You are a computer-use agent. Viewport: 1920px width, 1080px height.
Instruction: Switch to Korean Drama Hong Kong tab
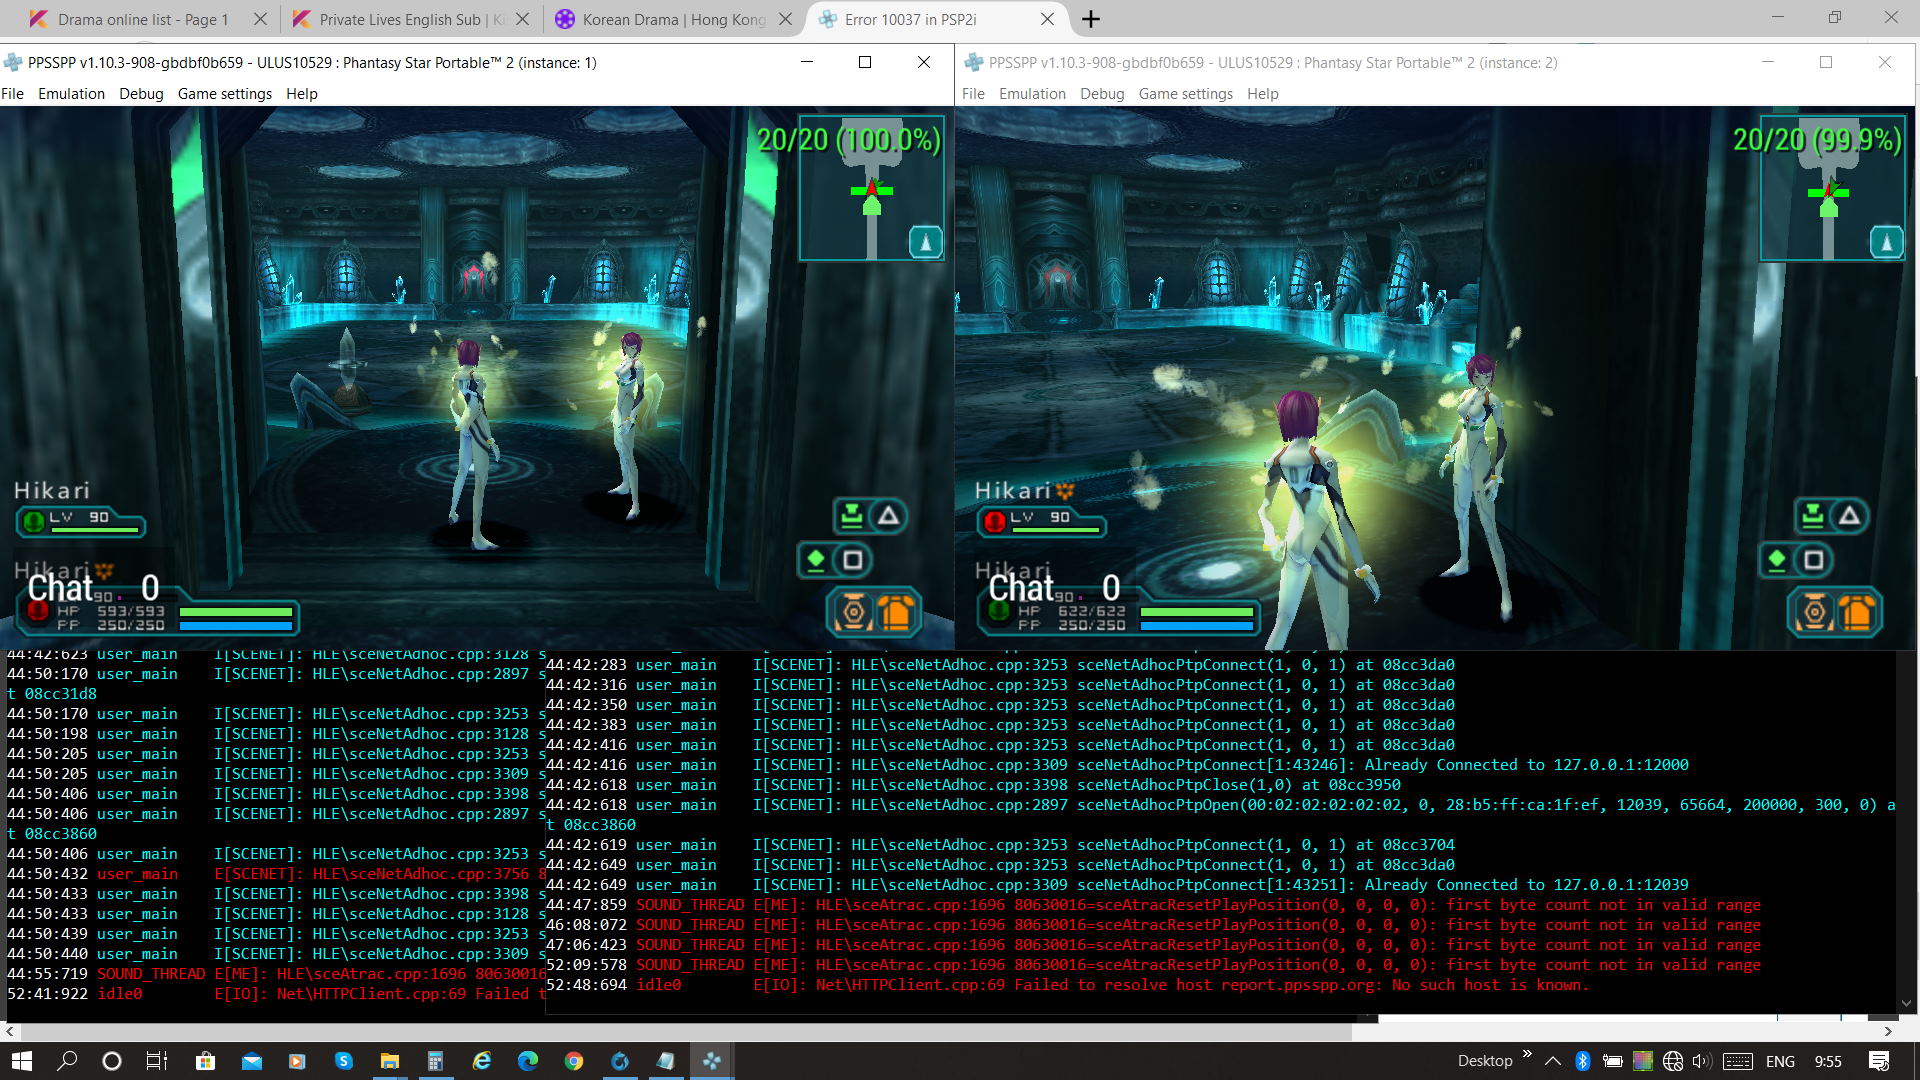[x=673, y=19]
